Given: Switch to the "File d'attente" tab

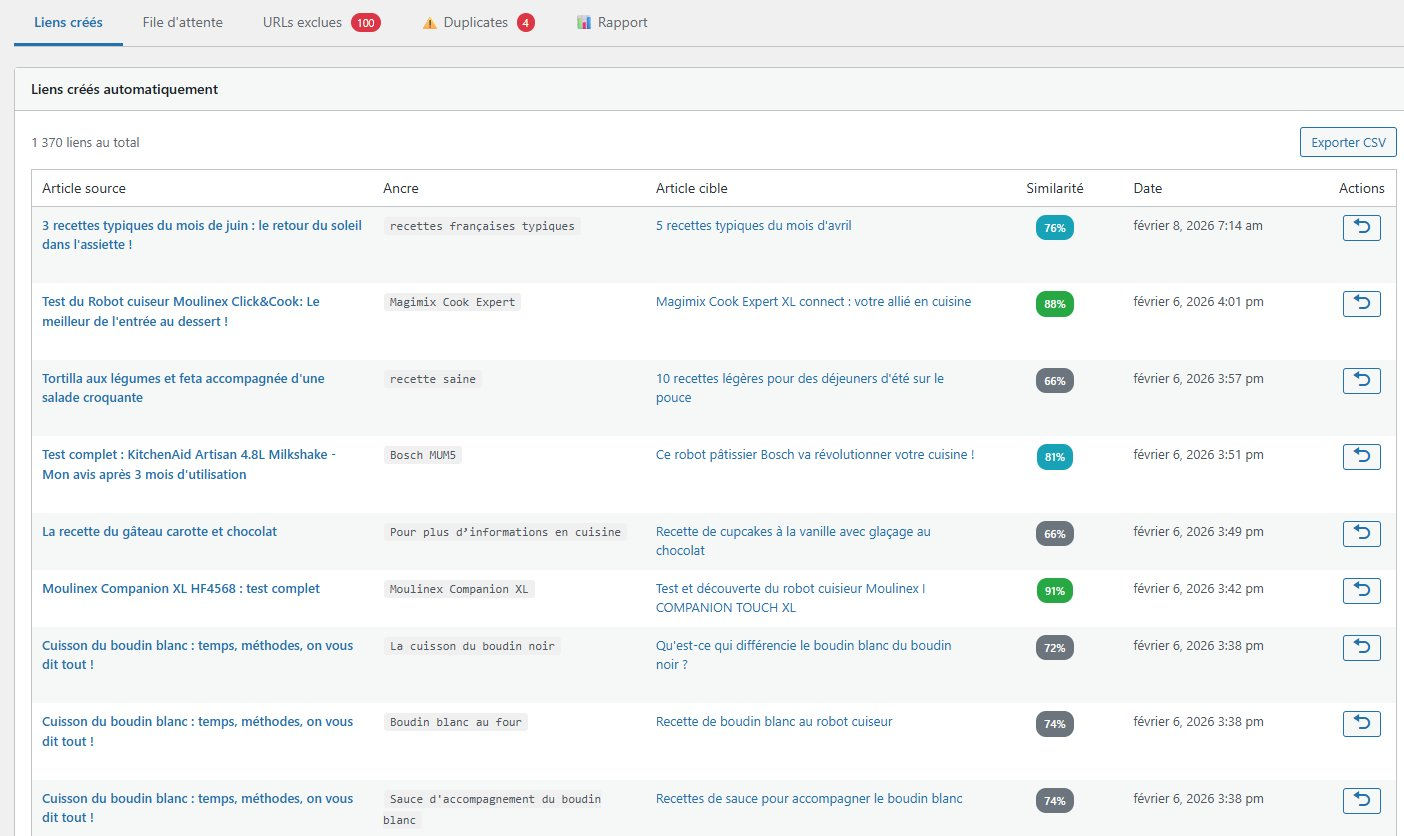Looking at the screenshot, I should click(182, 21).
